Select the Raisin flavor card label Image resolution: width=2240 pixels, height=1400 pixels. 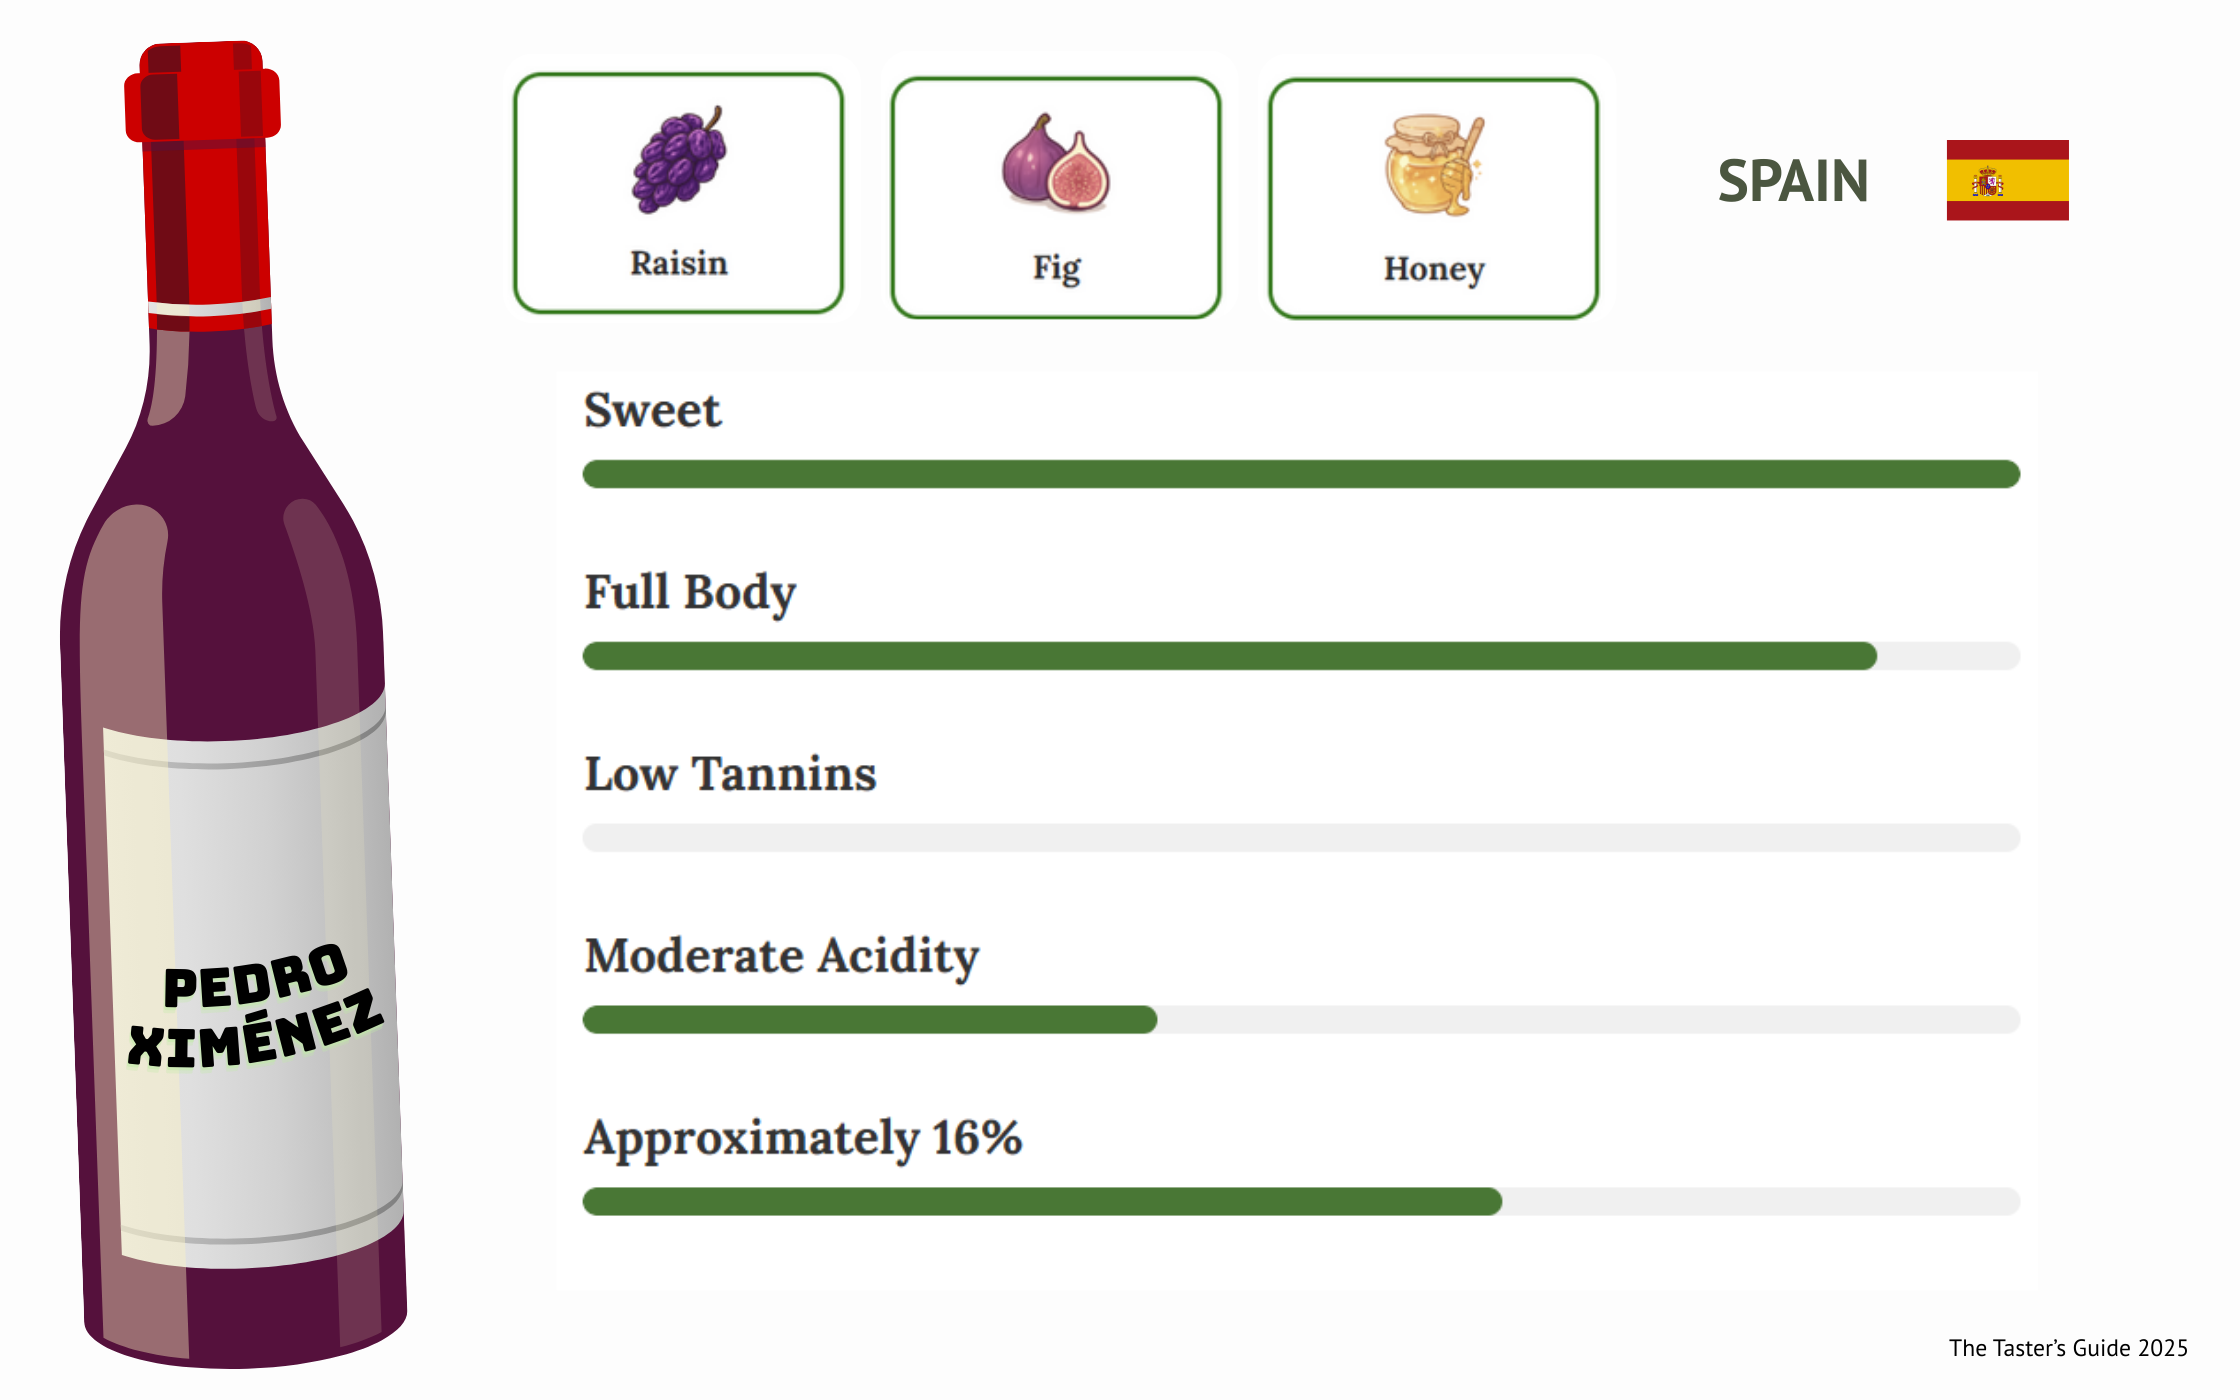[x=679, y=263]
